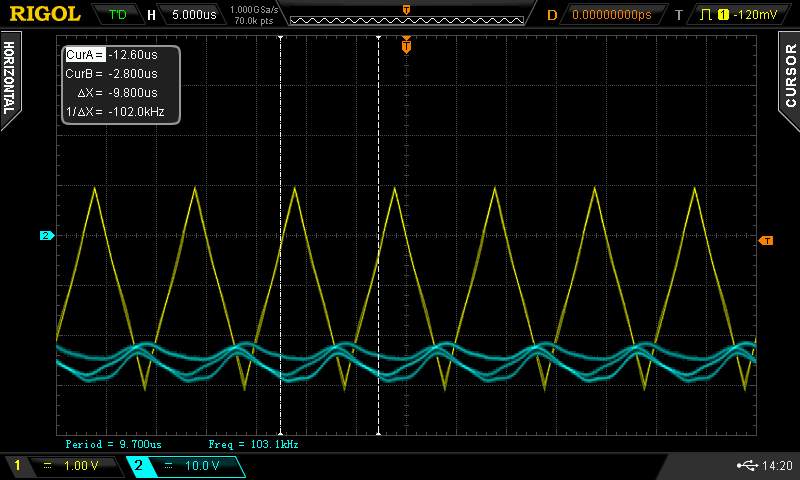This screenshot has width=800, height=480.
Task: Click the trigger level marker on right edge
Action: [766, 240]
